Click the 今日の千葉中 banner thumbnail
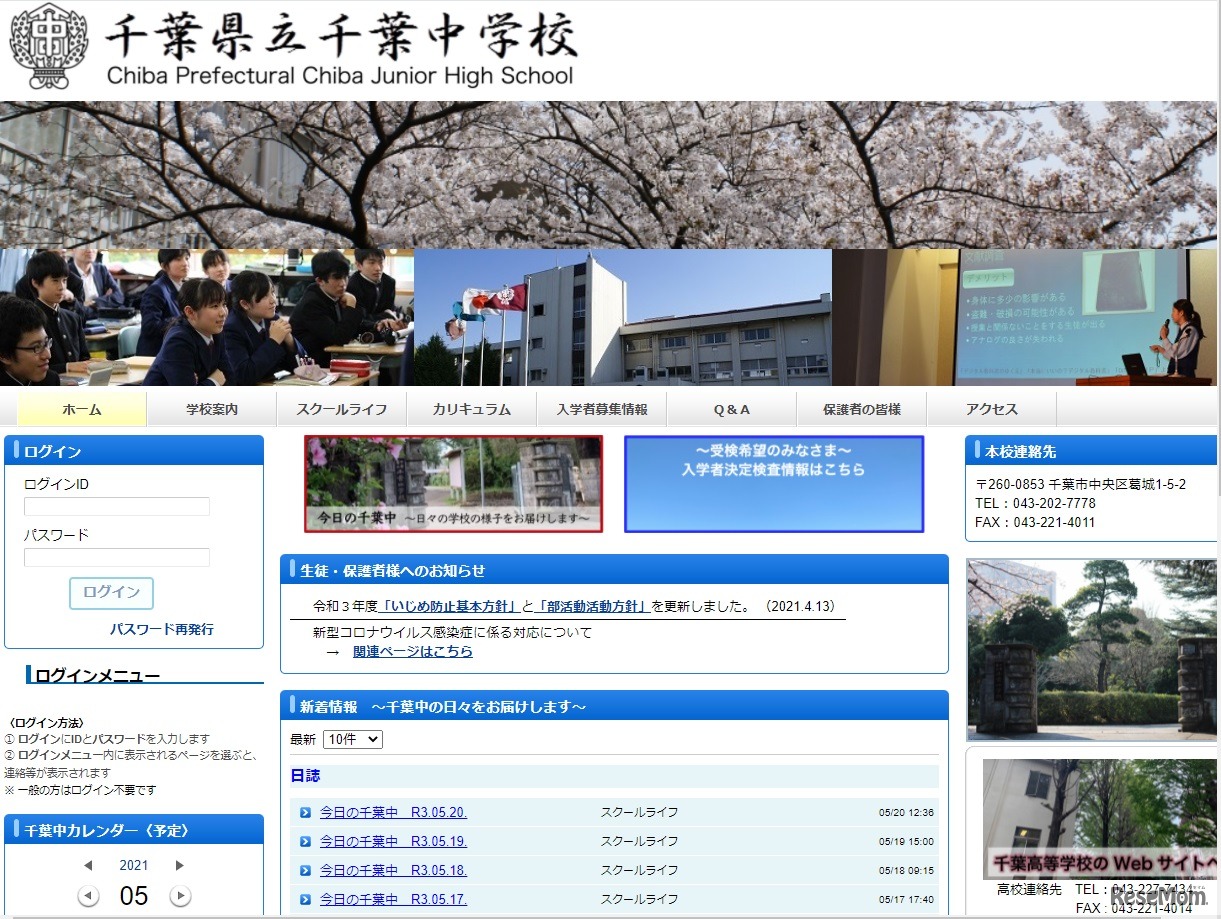The image size is (1221, 919). click(452, 484)
